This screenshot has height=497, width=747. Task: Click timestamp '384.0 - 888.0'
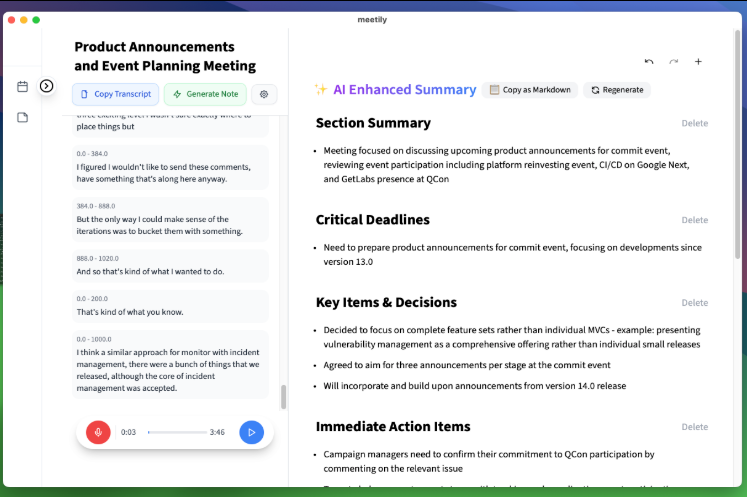click(x=96, y=206)
